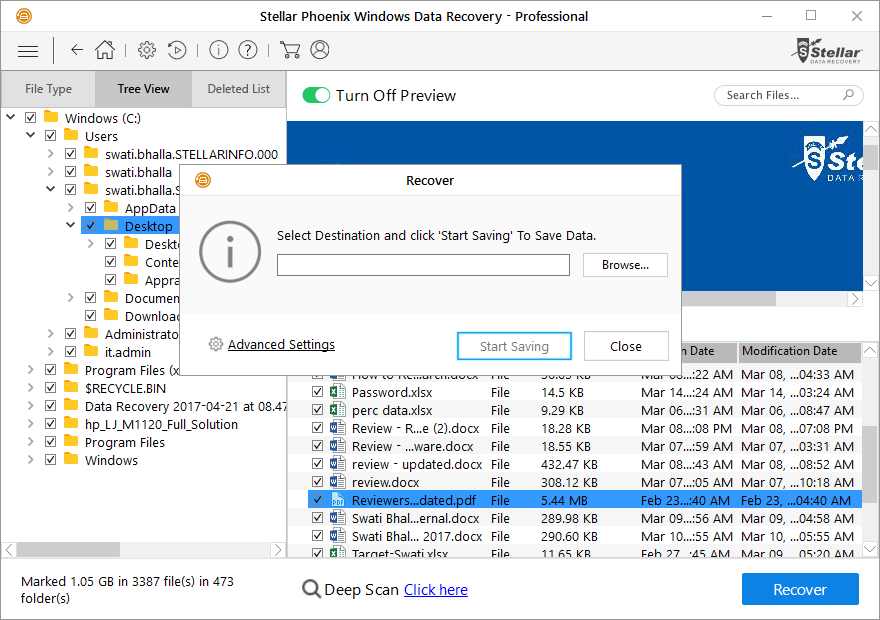Screen dimensions: 880x620
Task: Open the help question mark icon
Action: pos(248,50)
